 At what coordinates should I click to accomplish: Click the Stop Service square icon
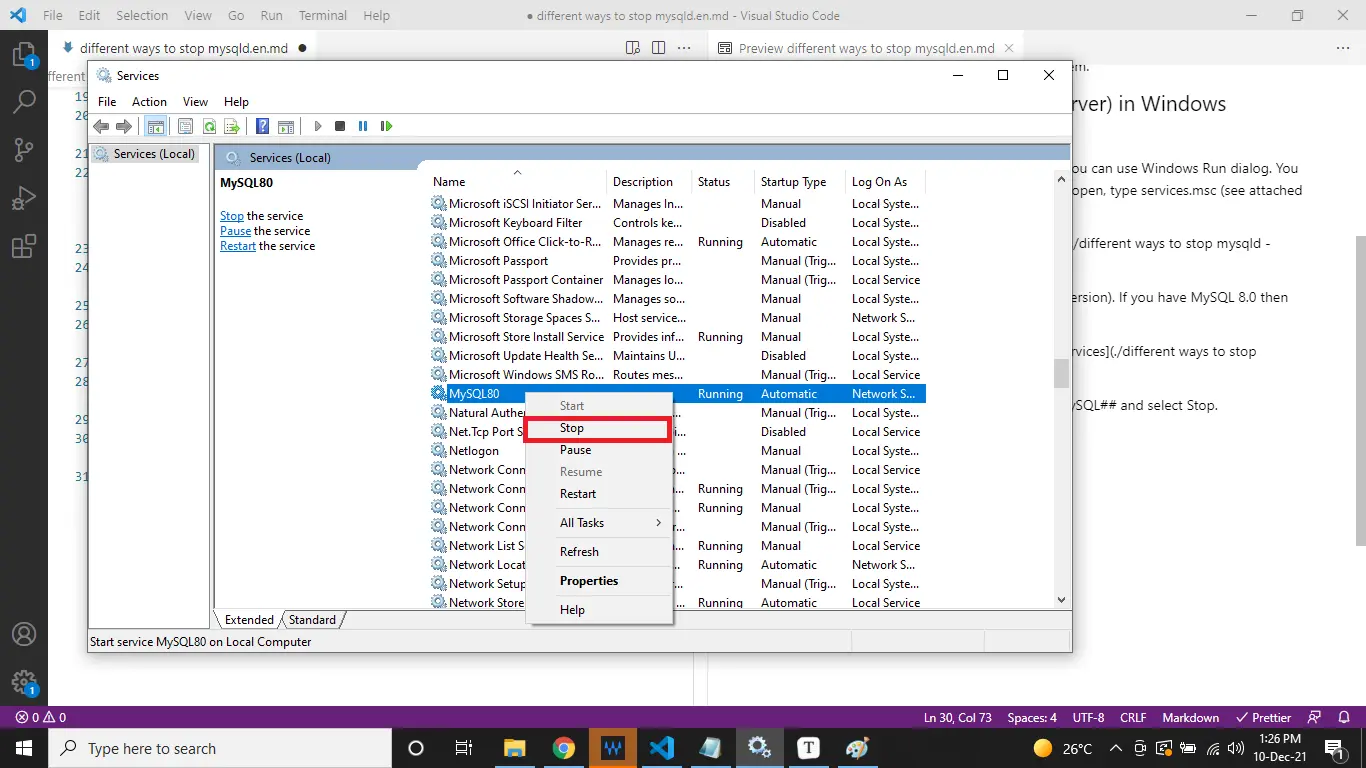point(340,126)
